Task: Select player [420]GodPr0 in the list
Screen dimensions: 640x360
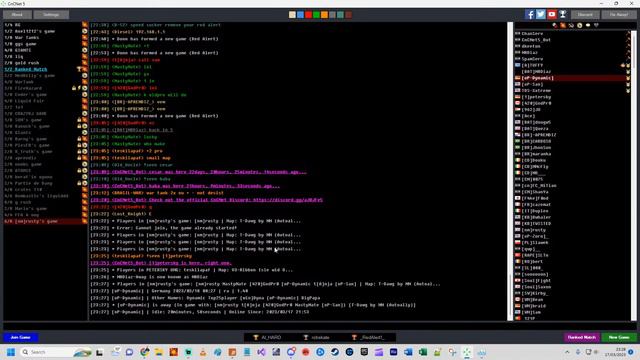Action: (x=572, y=103)
